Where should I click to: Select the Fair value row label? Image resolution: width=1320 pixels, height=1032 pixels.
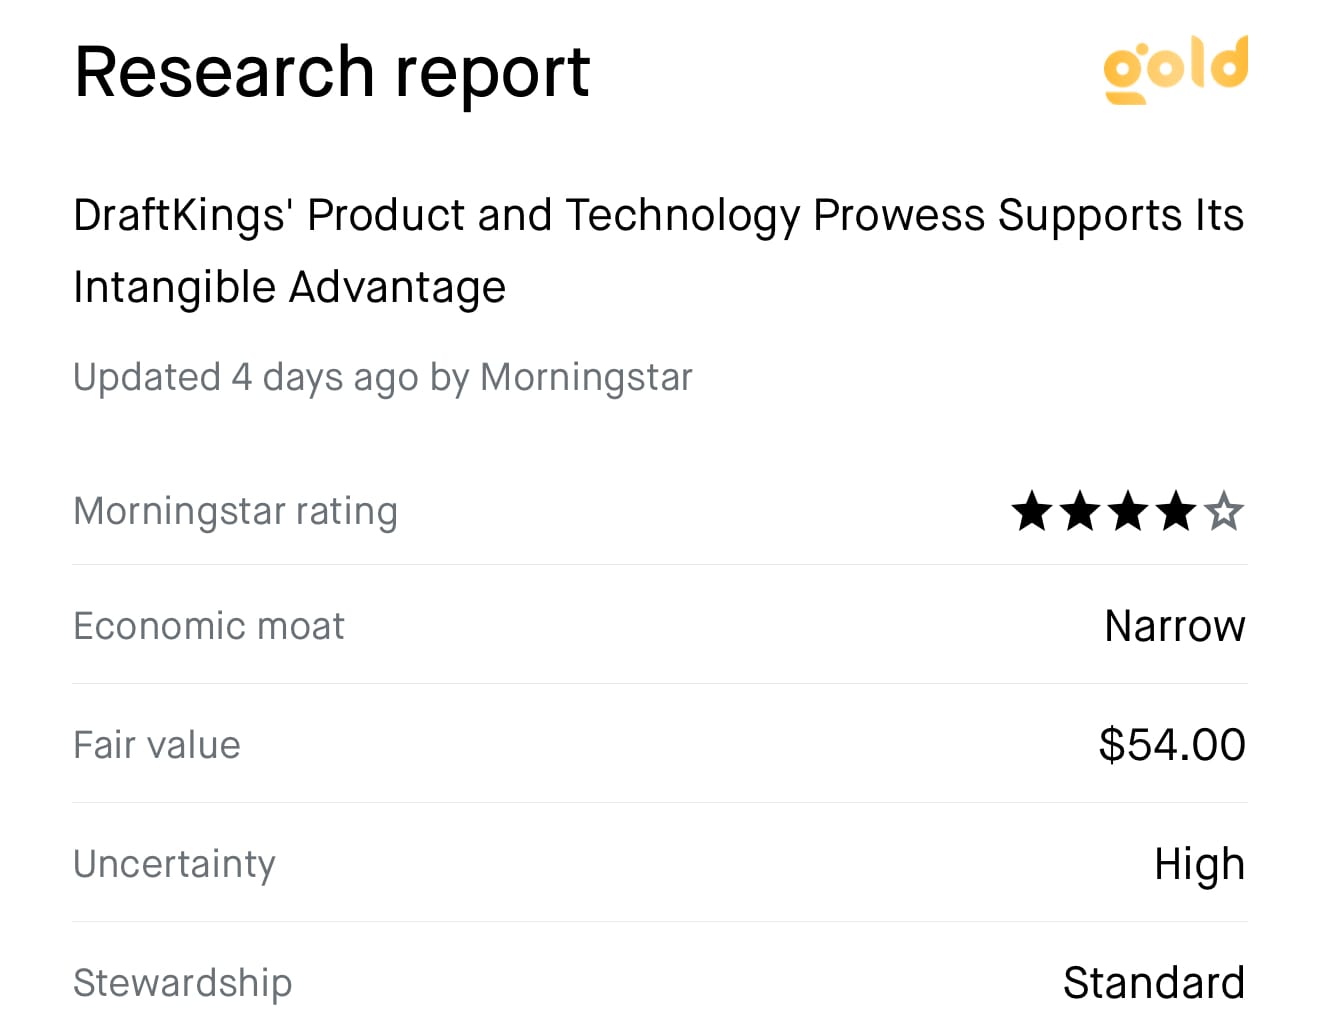click(x=157, y=745)
